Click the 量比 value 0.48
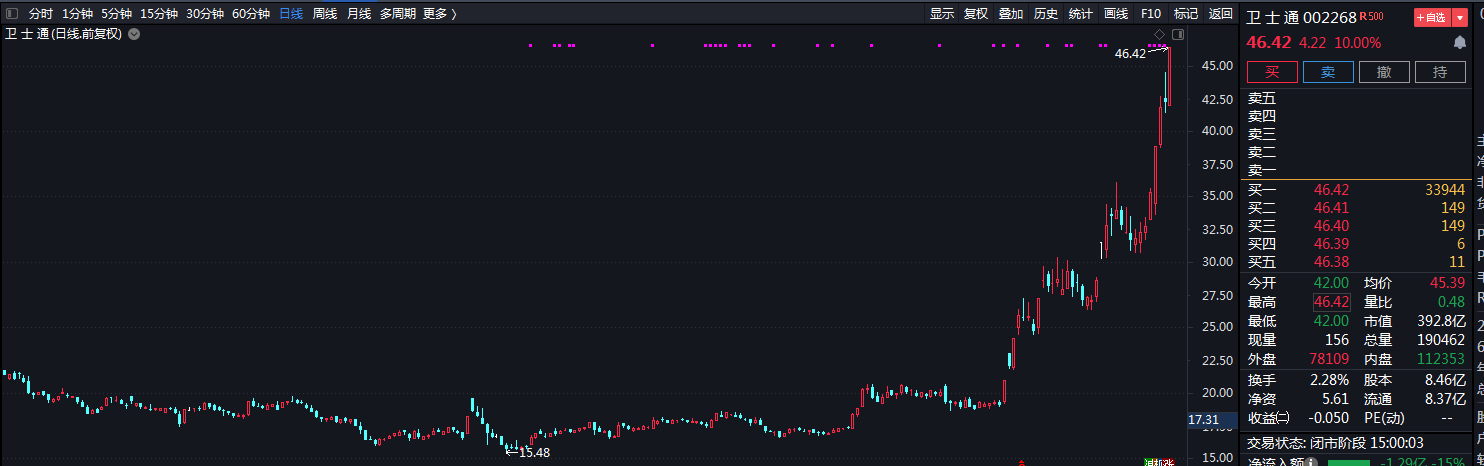 [1452, 302]
